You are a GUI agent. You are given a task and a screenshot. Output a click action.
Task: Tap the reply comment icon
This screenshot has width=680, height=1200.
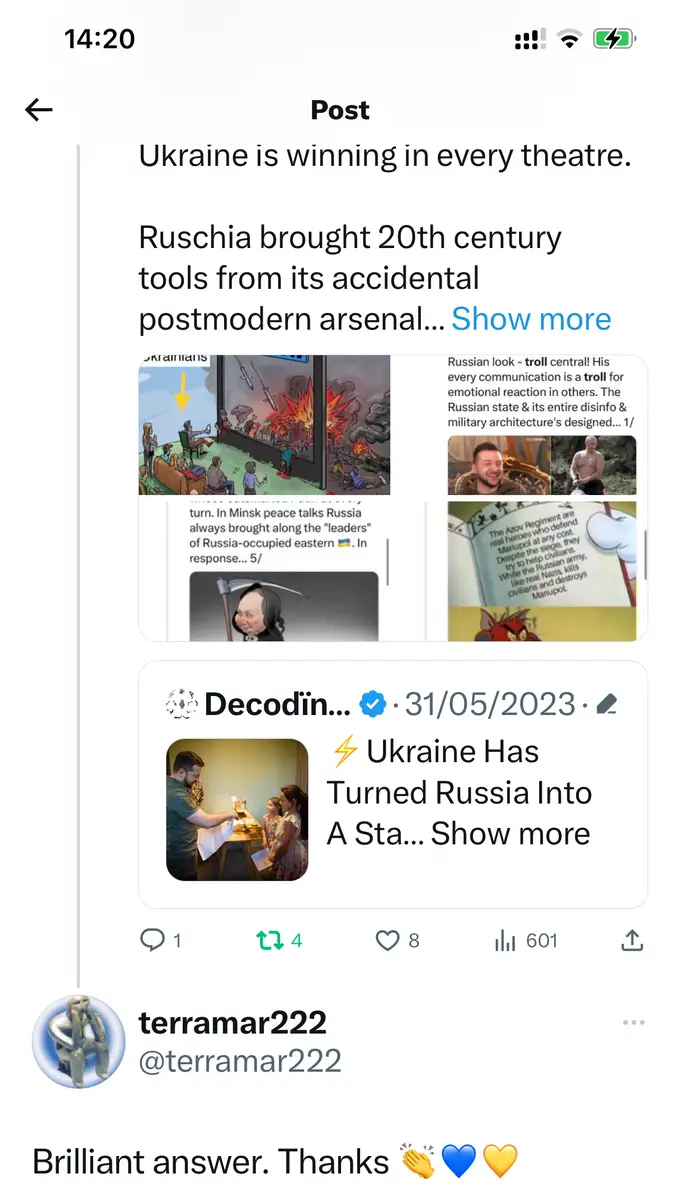click(152, 940)
